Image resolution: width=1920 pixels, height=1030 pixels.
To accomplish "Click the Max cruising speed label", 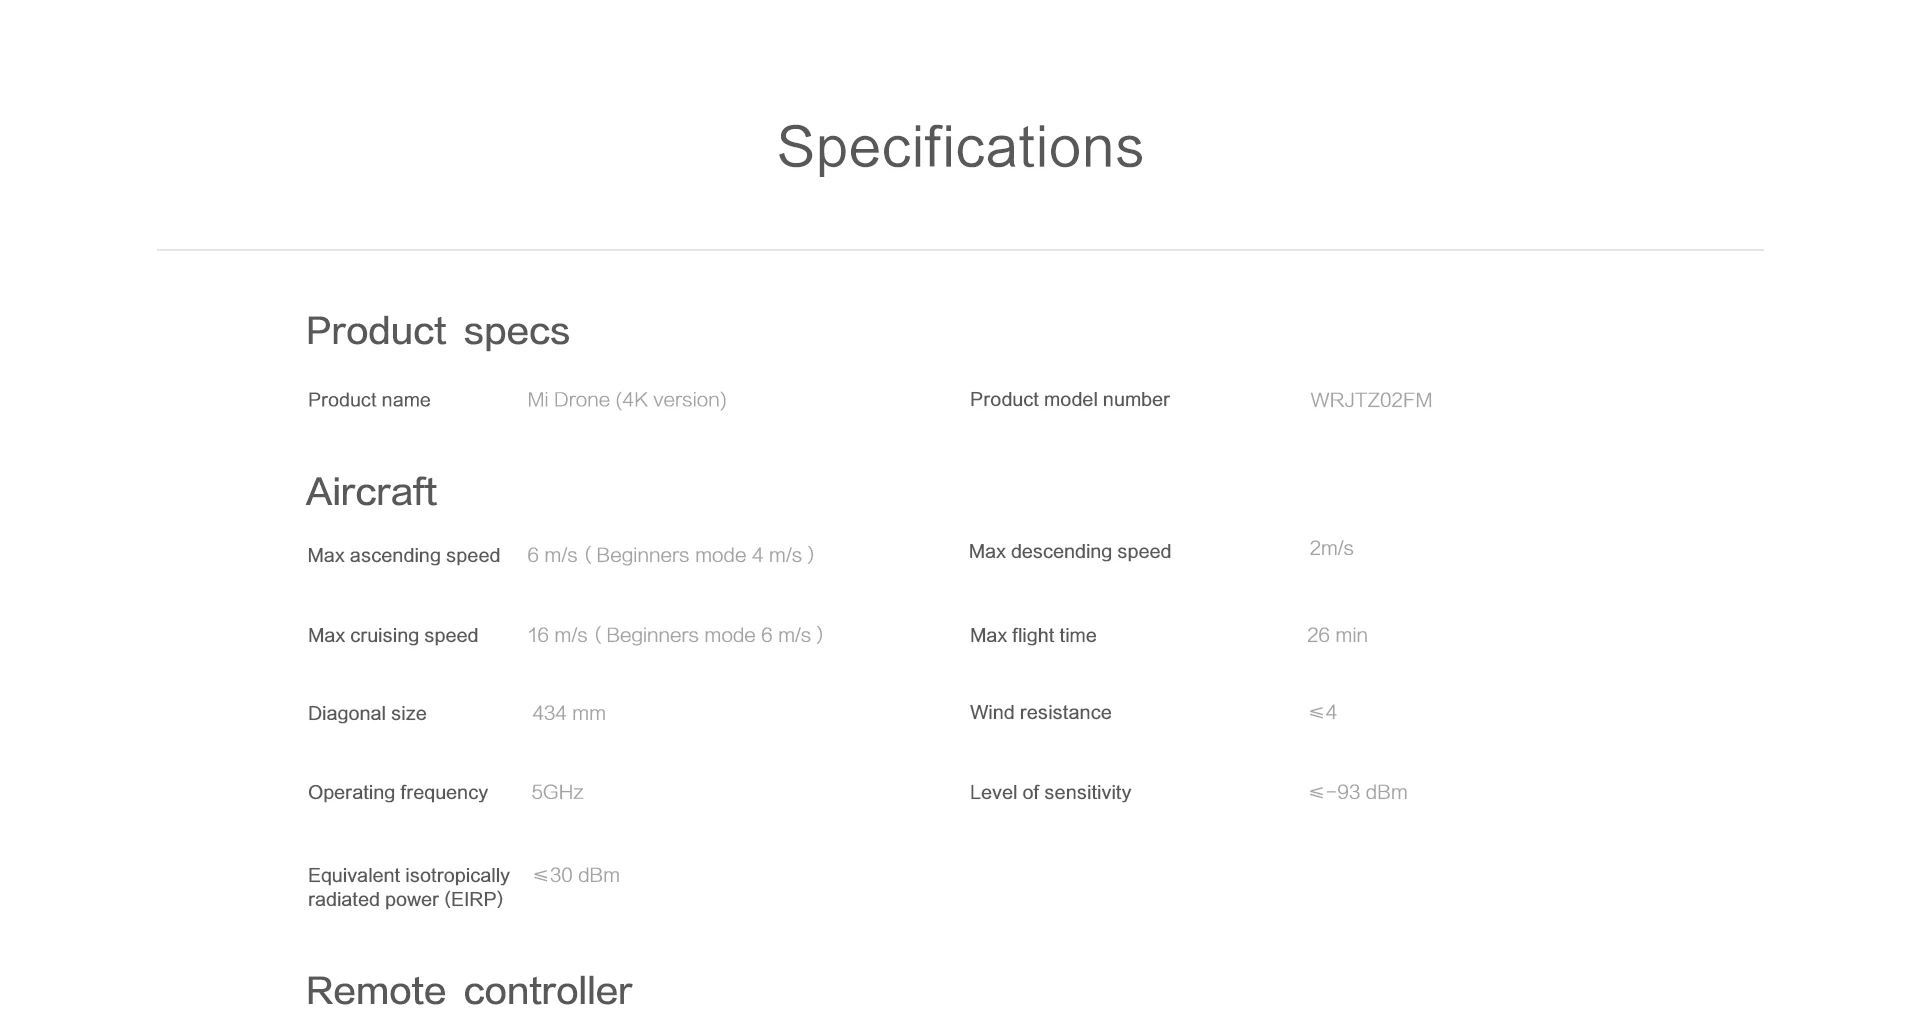I will [393, 636].
